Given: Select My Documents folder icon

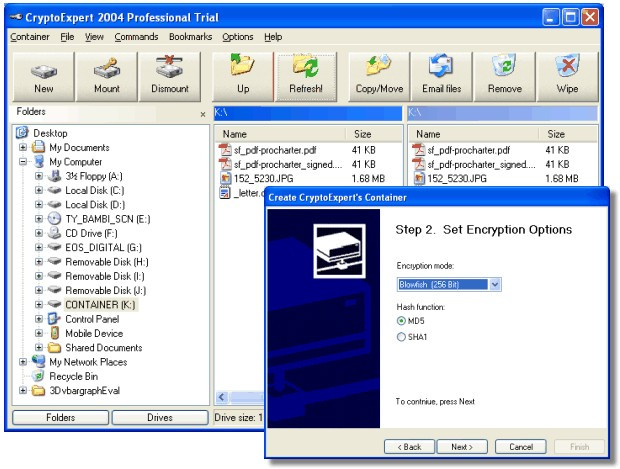Looking at the screenshot, I should click(x=38, y=147).
